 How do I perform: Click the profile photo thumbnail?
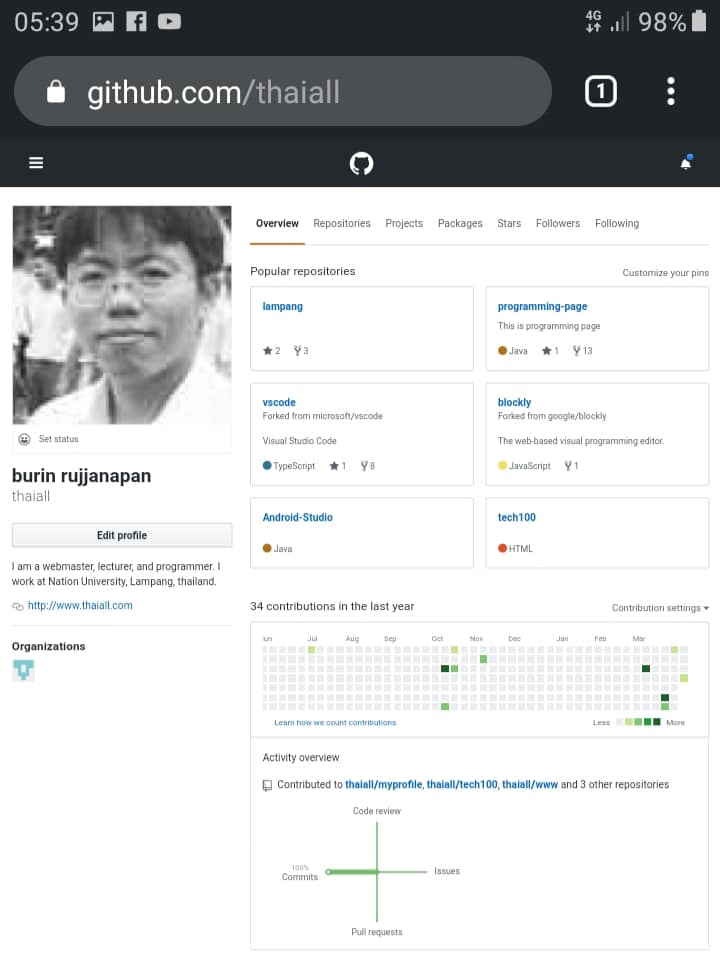(122, 315)
